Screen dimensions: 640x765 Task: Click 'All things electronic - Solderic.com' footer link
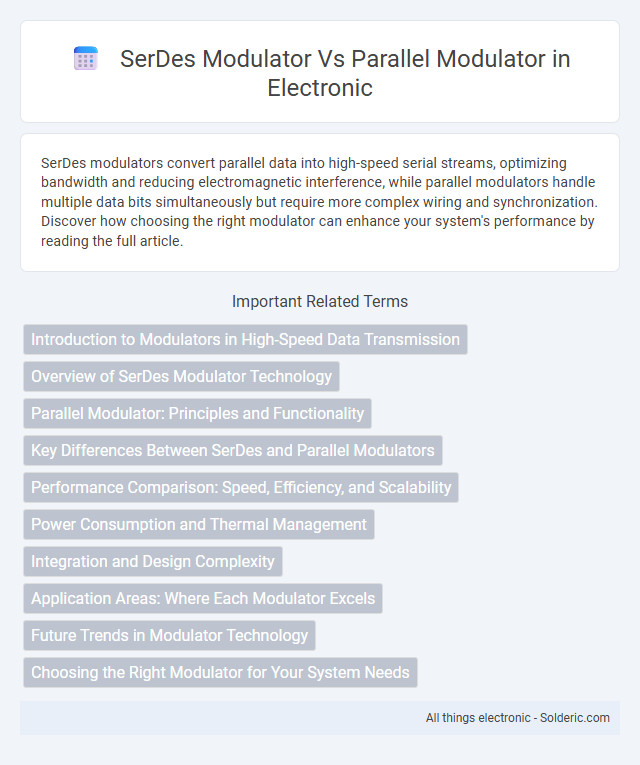tap(518, 718)
